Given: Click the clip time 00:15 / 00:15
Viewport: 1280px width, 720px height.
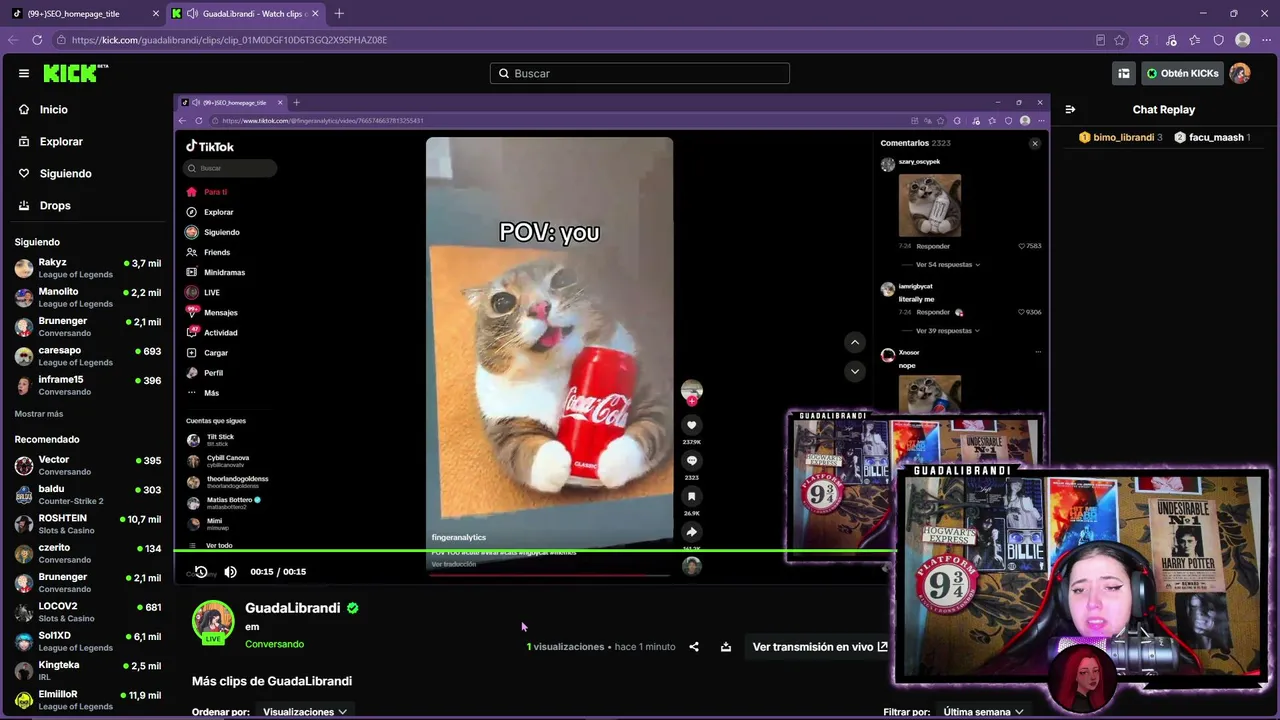Looking at the screenshot, I should 278,572.
